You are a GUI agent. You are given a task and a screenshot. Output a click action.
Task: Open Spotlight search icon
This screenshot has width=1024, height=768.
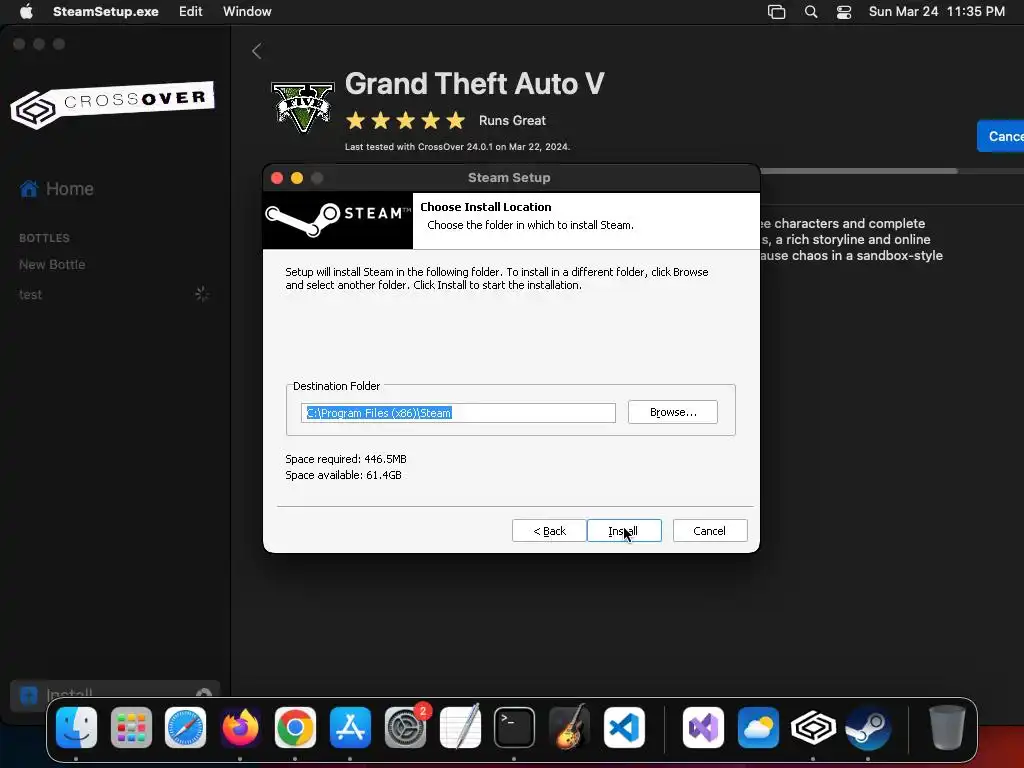click(811, 12)
